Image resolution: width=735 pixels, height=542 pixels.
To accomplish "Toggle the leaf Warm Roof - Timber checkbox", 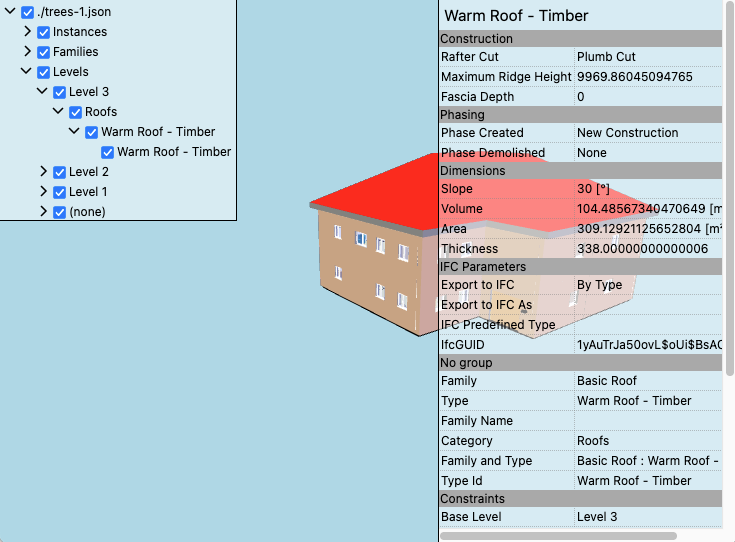I will (x=107, y=152).
